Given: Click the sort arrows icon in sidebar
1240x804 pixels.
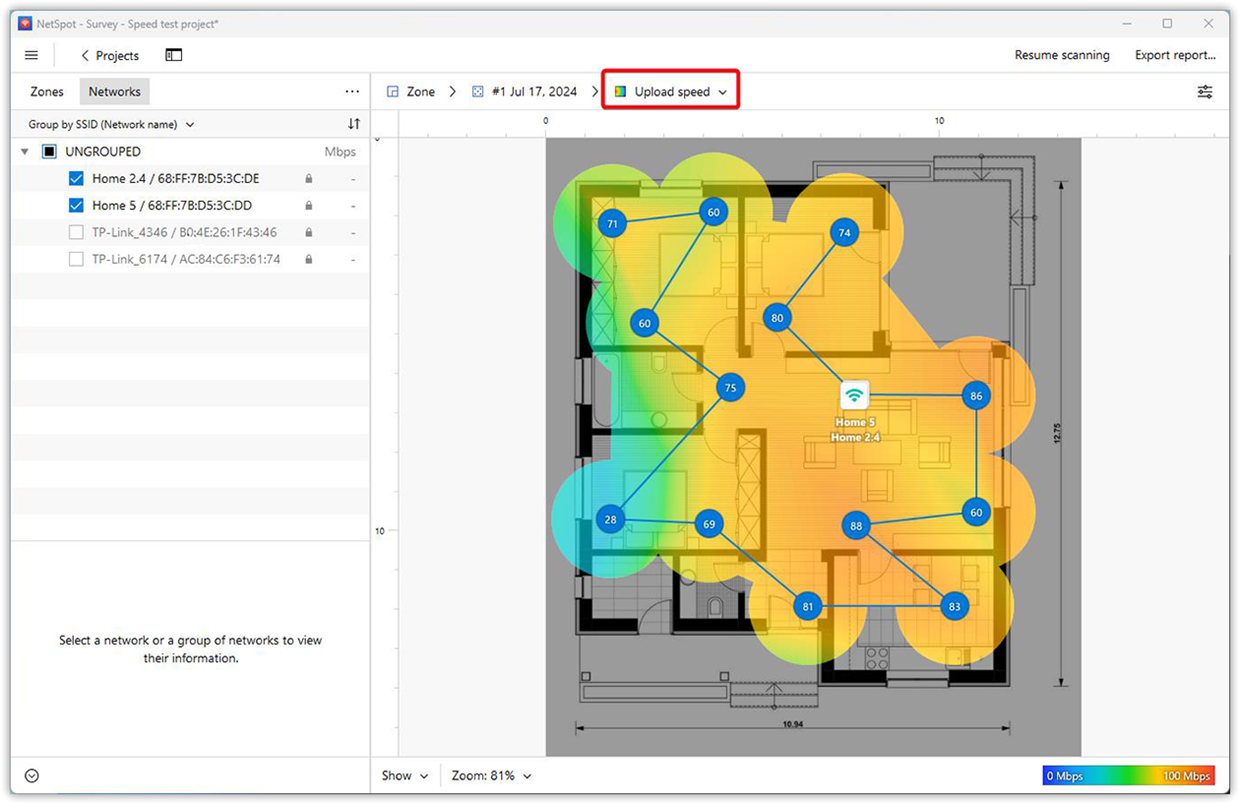Looking at the screenshot, I should click(353, 123).
